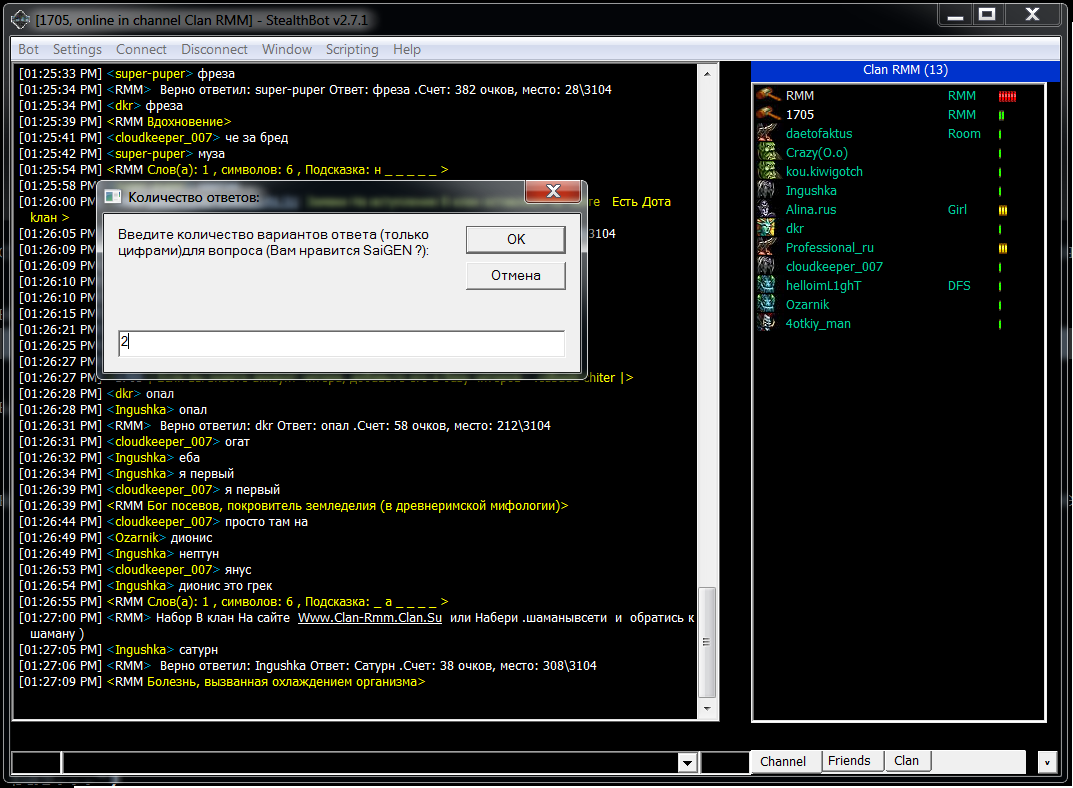Open the Www.Clan-Rmm.Clan.Su link in chat
1073x788 pixels.
pos(370,618)
